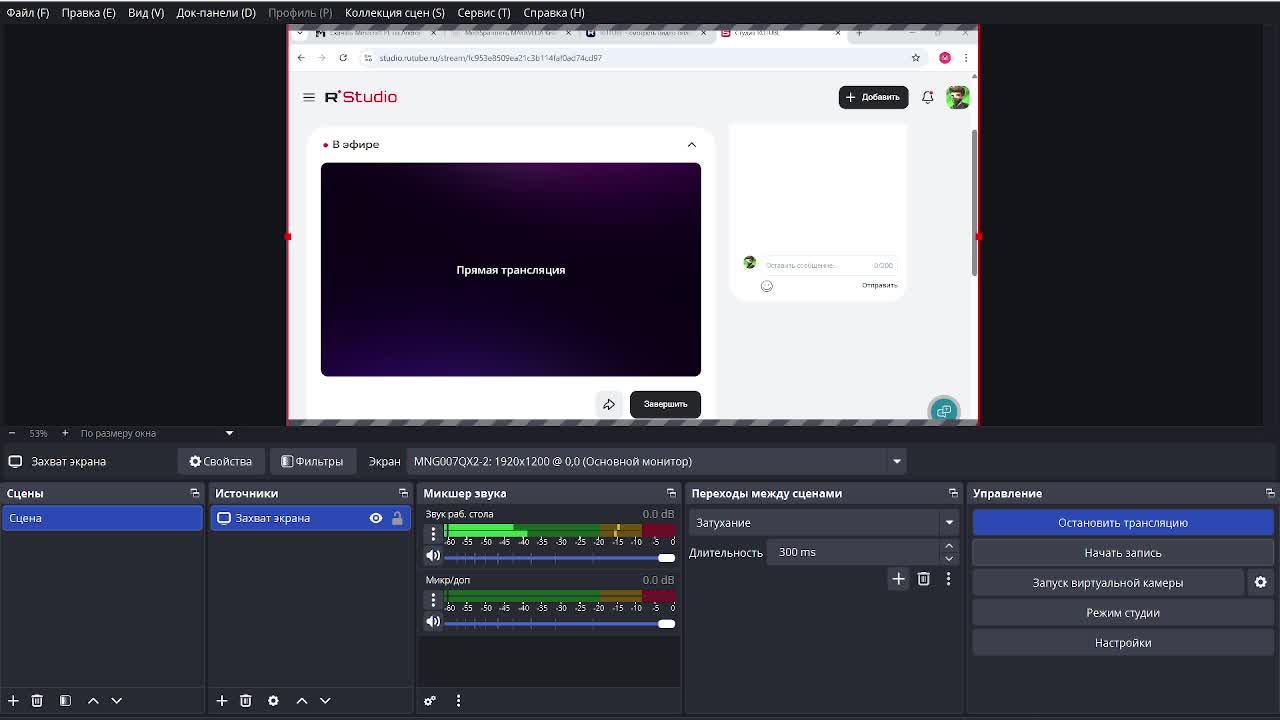Open the preview zoom scale dropdown arrow
The height and width of the screenshot is (720, 1280).
click(229, 433)
